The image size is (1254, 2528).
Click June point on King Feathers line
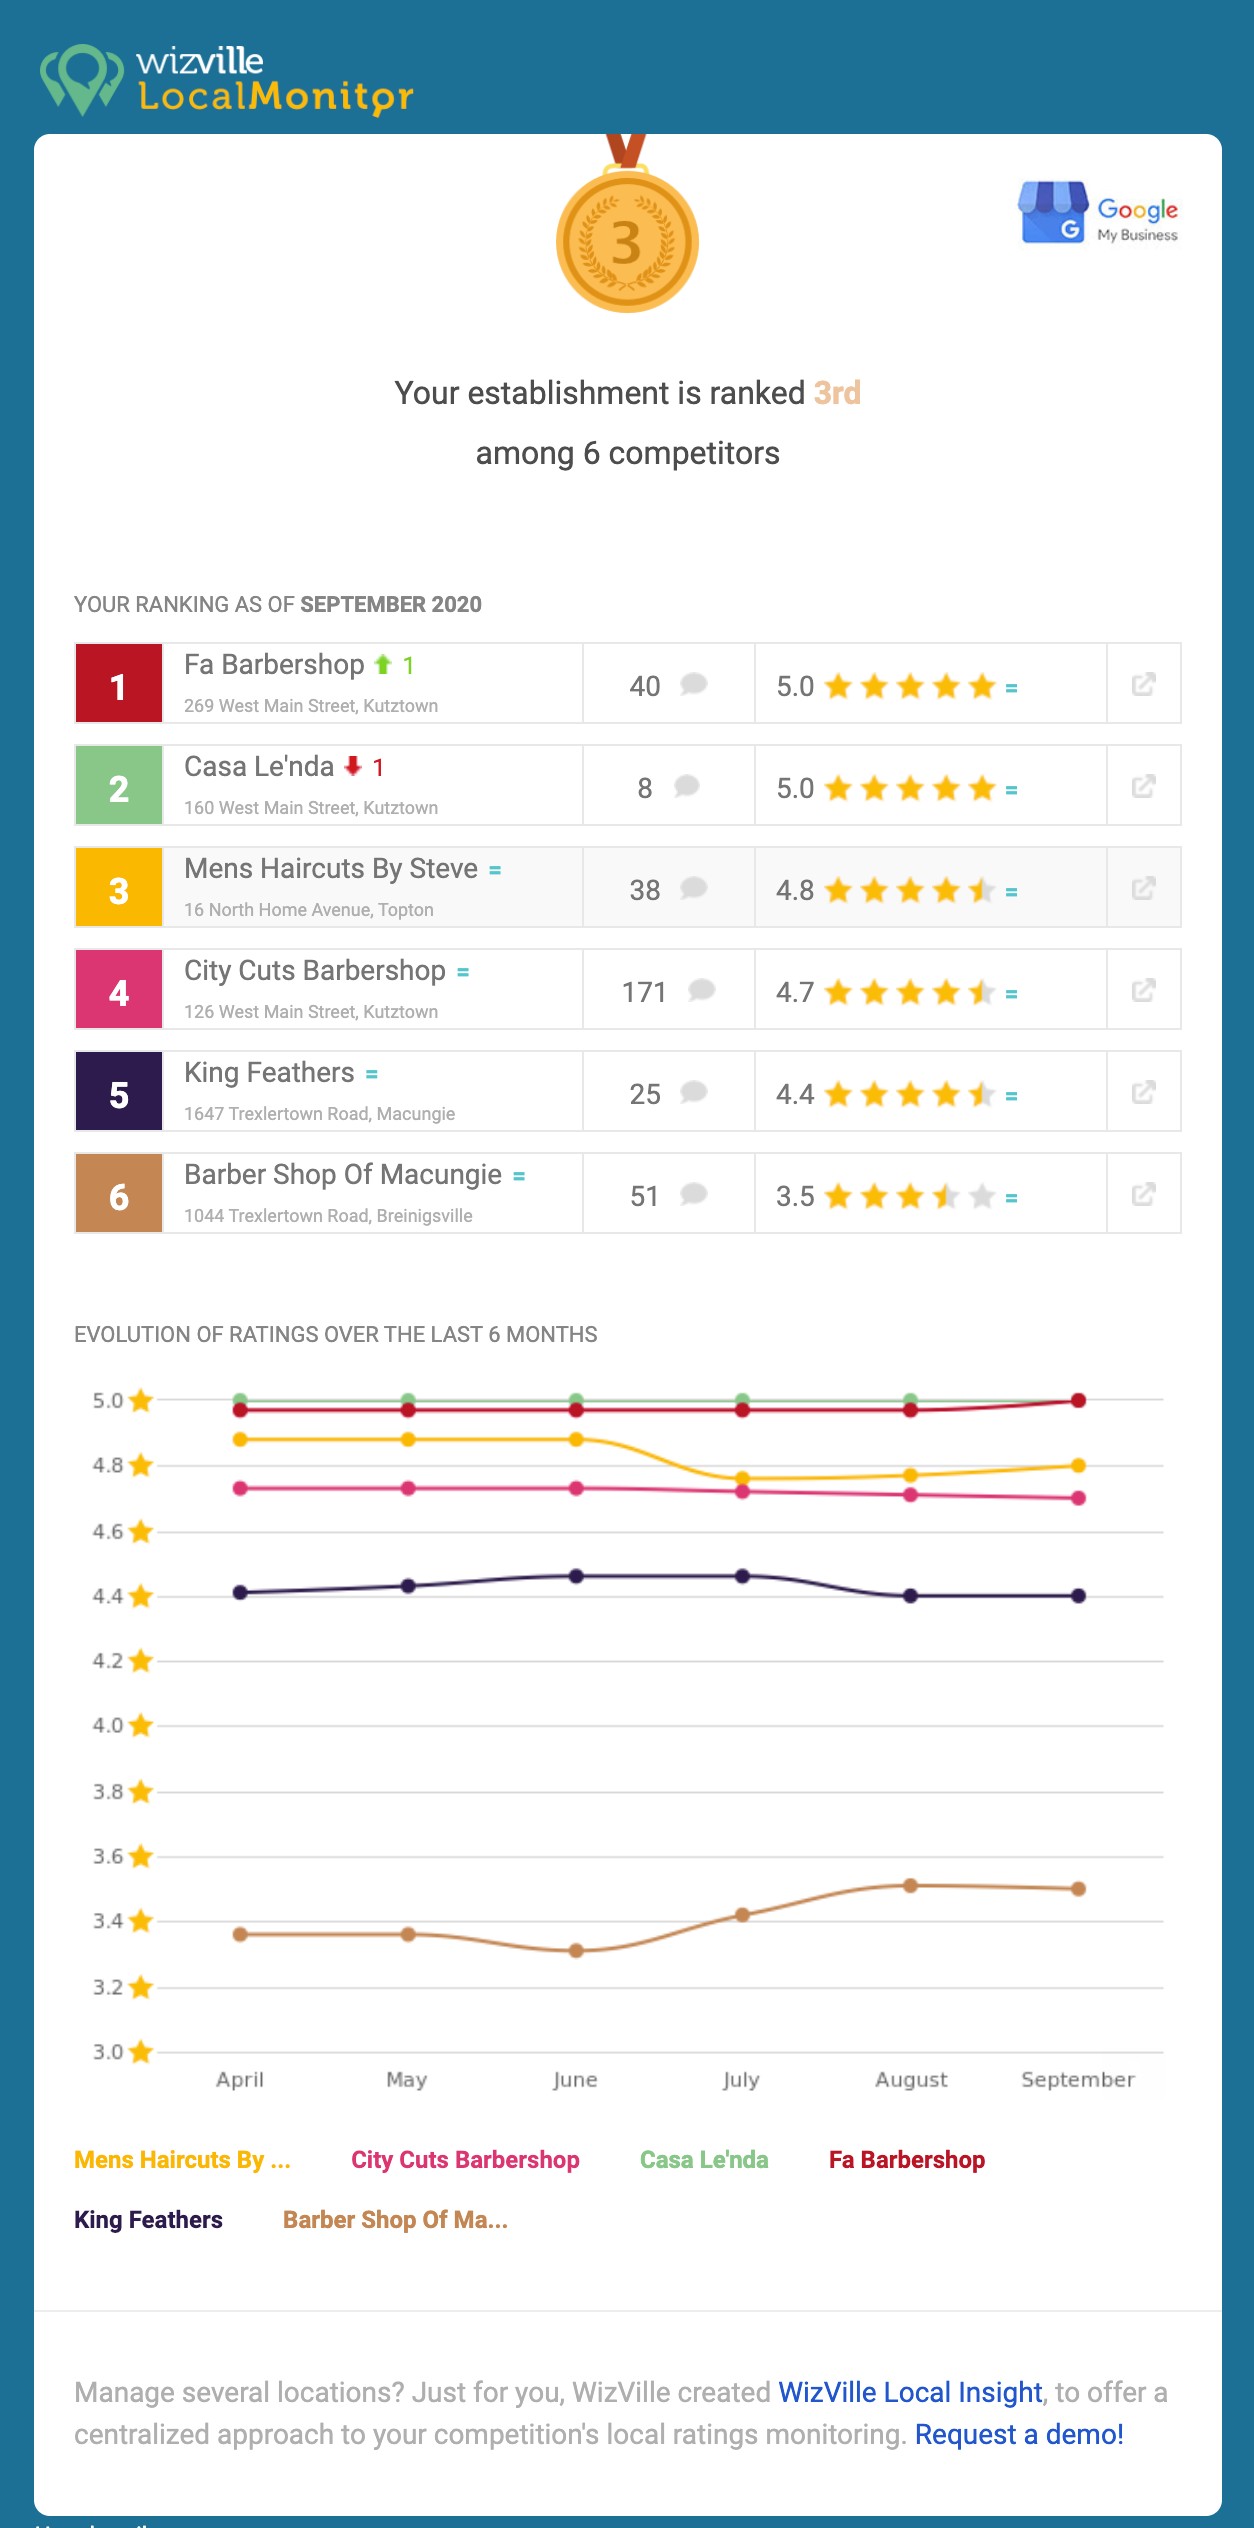[576, 1576]
